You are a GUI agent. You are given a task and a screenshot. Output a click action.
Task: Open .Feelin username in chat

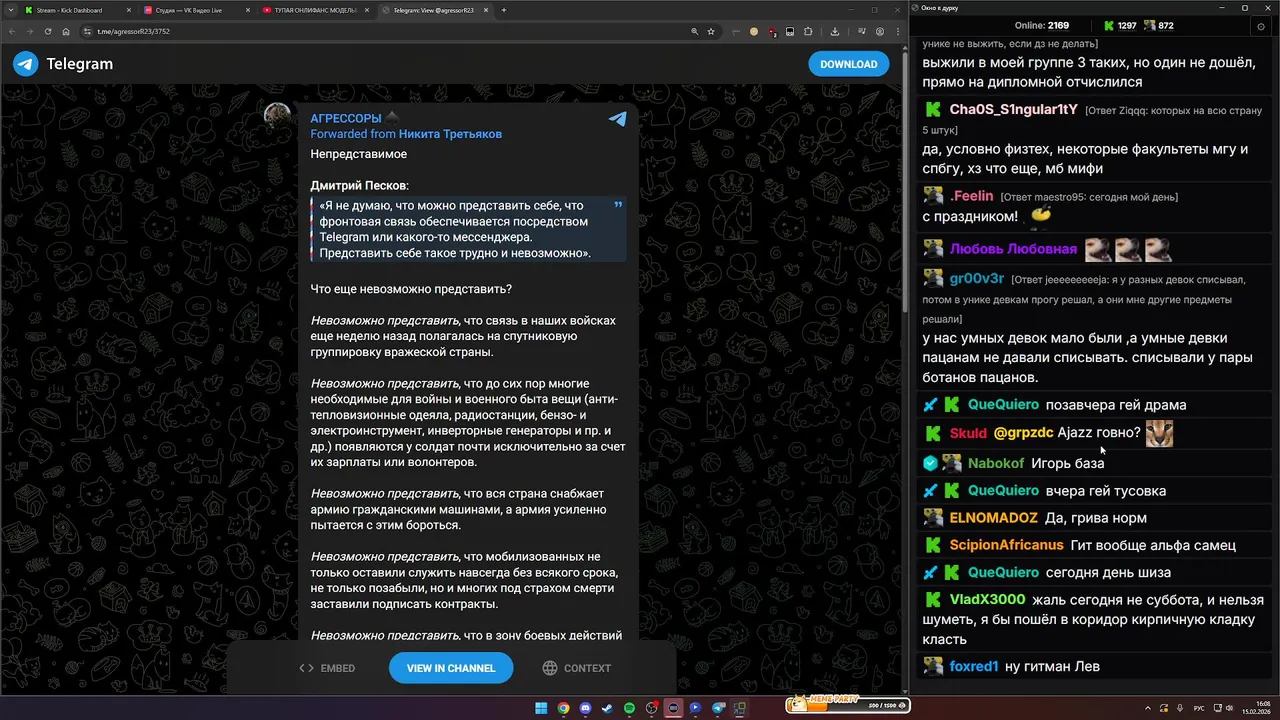[x=971, y=196]
